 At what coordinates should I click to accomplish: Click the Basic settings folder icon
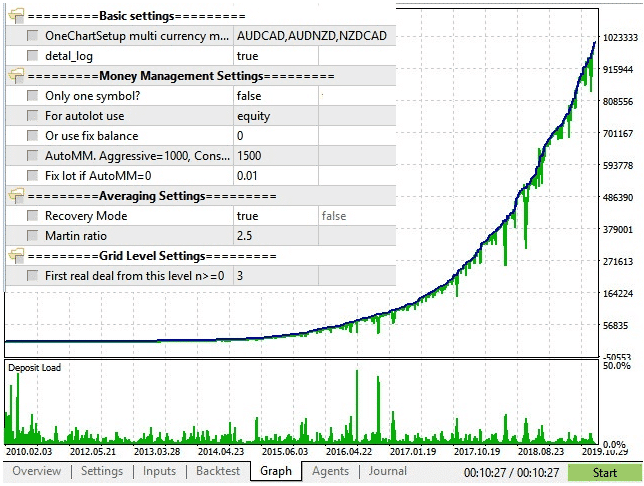click(x=16, y=16)
